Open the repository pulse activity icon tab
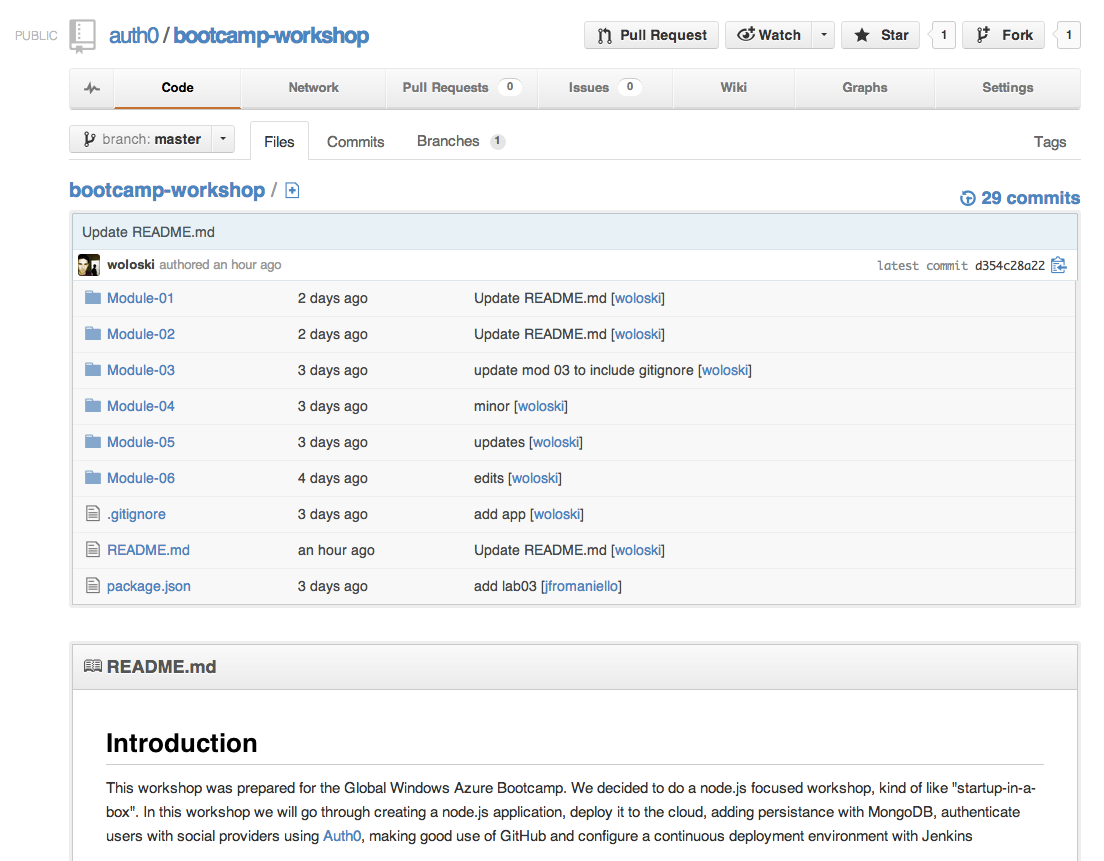The width and height of the screenshot is (1104, 861). click(92, 89)
